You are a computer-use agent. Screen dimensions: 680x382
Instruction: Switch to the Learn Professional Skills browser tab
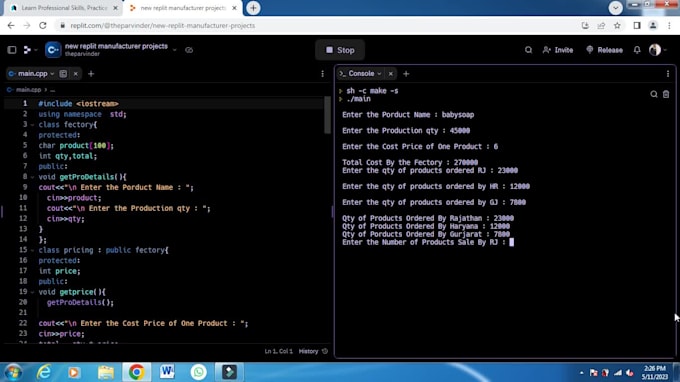click(64, 8)
